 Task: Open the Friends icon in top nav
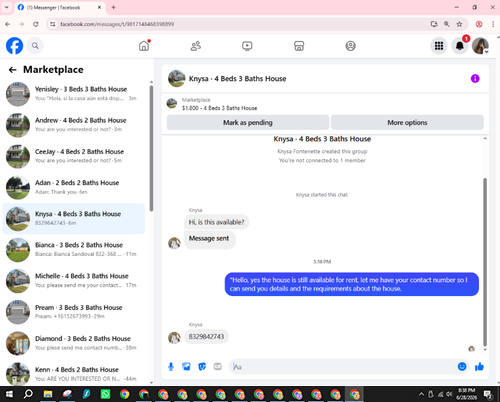pos(196,46)
